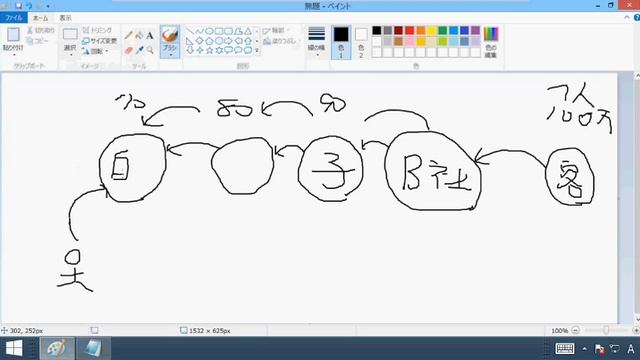Choose the Five-point star shape
This screenshot has width=640, height=360.
[209, 50]
